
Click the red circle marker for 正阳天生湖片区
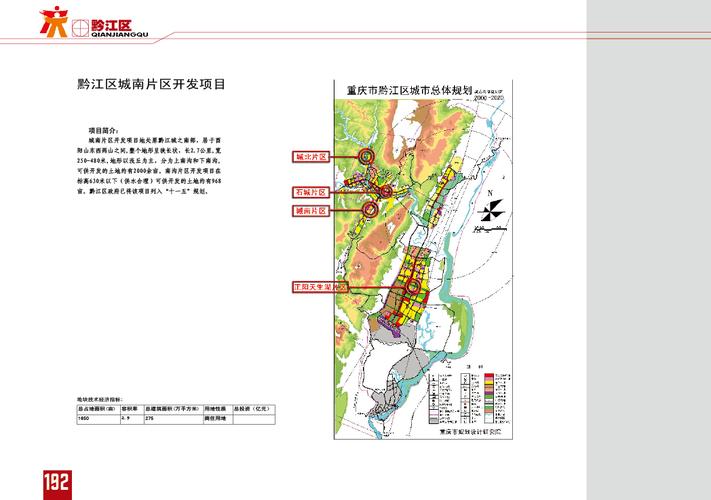click(x=412, y=287)
